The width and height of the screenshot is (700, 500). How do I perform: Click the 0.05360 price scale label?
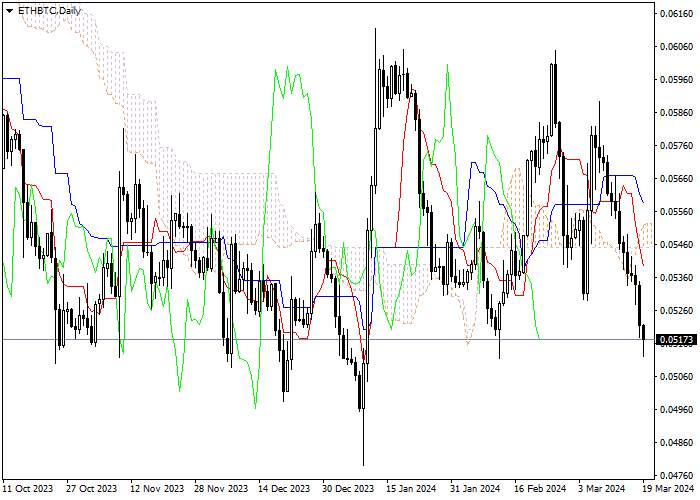click(677, 277)
